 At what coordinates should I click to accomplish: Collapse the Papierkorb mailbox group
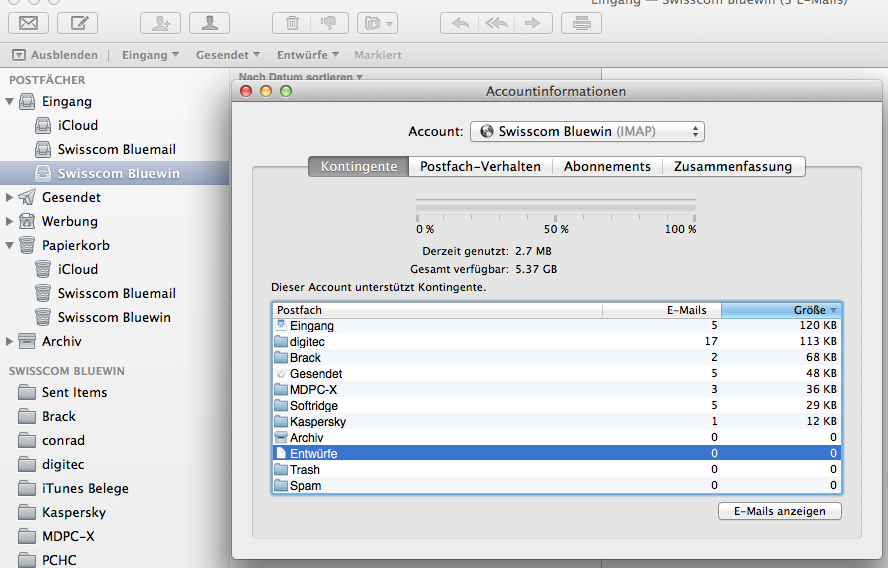click(9, 246)
